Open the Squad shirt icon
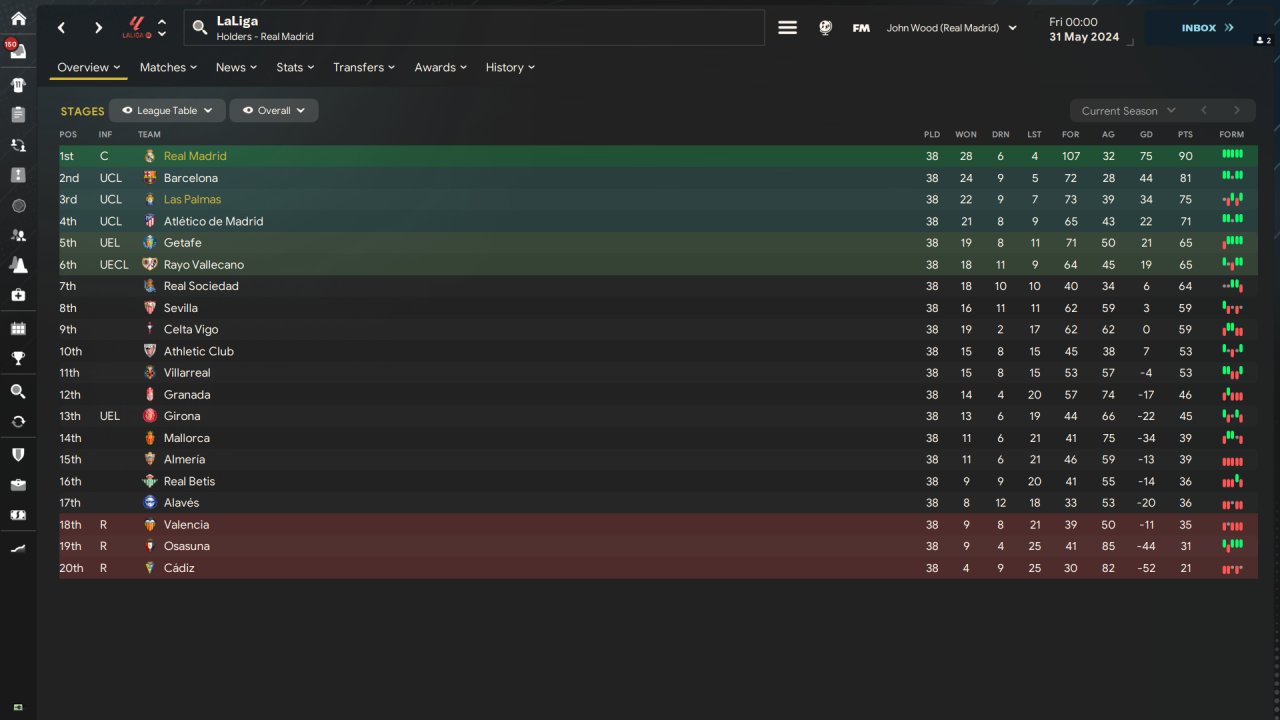Viewport: 1280px width, 720px height. click(x=18, y=84)
